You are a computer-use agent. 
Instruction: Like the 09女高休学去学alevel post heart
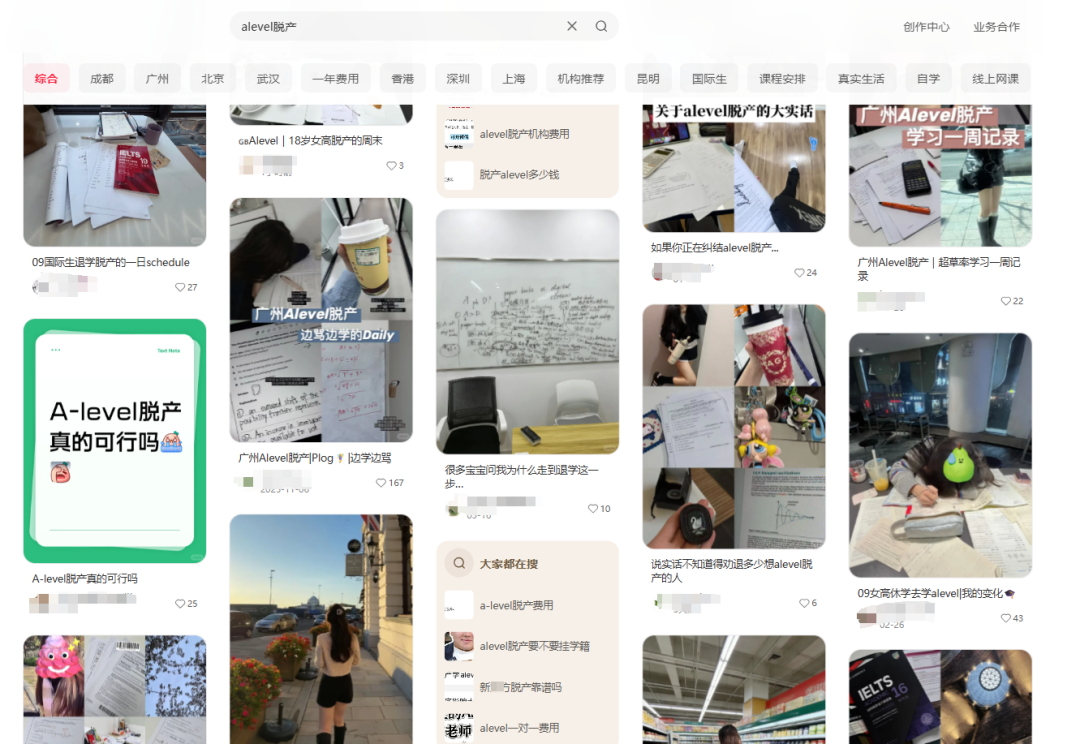coord(1006,618)
